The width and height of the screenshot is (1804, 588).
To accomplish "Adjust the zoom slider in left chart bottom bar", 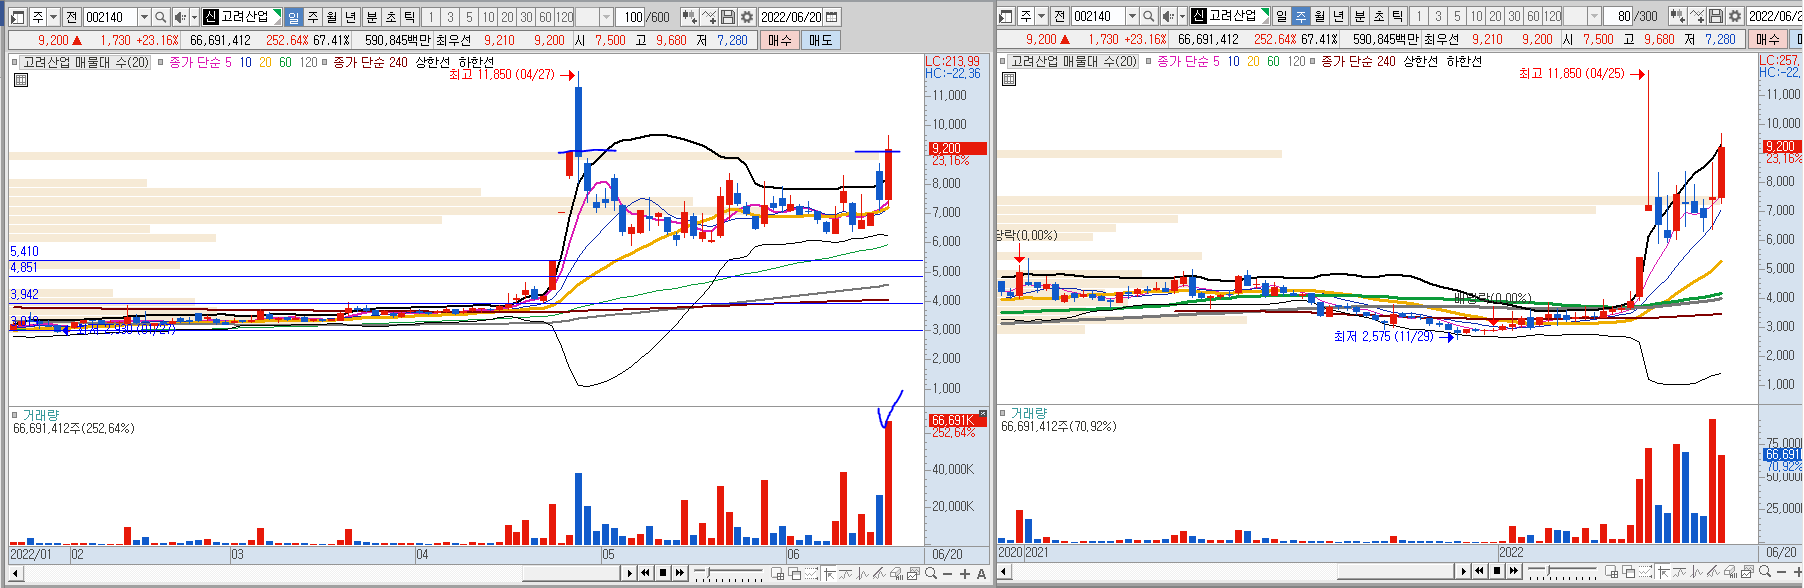I will pyautogui.click(x=728, y=573).
